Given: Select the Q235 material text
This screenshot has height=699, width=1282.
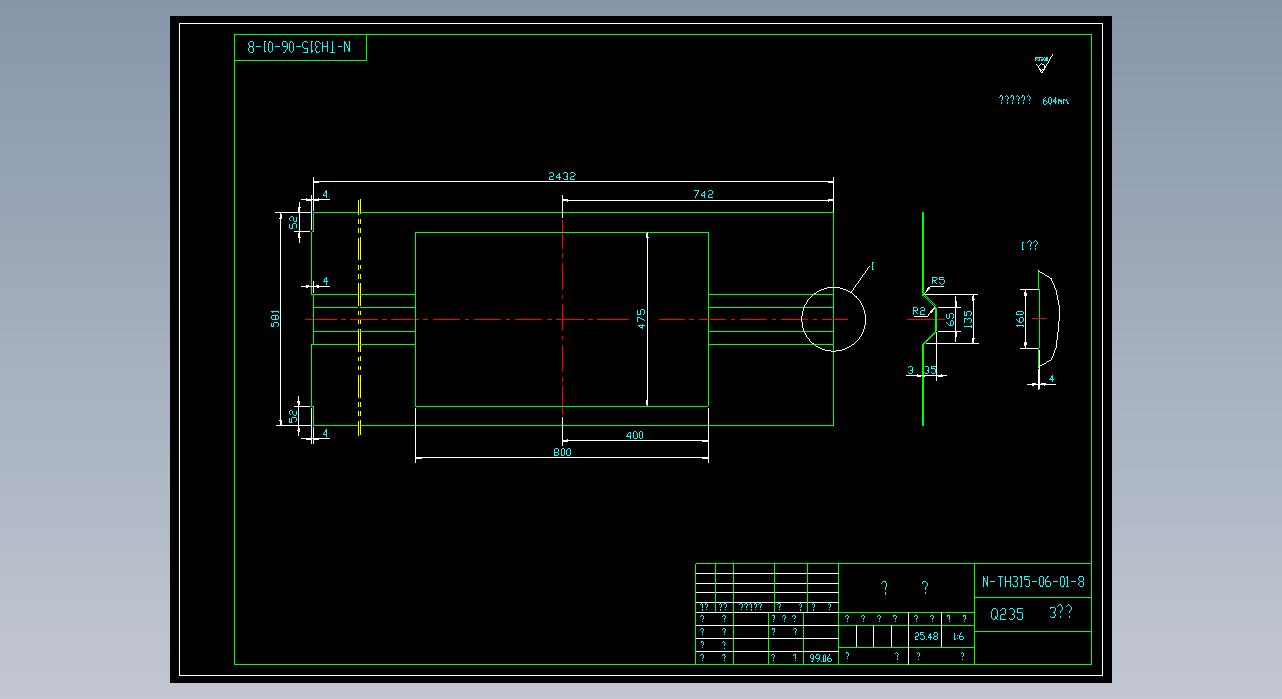Looking at the screenshot, I should tap(1006, 615).
